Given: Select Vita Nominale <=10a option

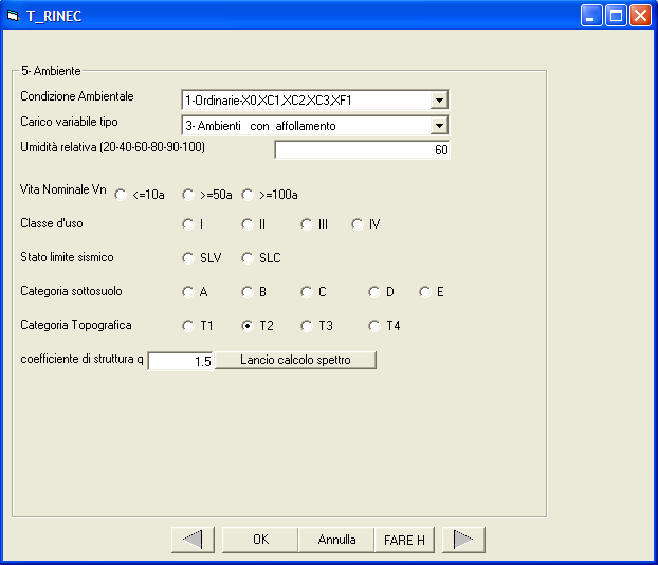Looking at the screenshot, I should pyautogui.click(x=121, y=194).
